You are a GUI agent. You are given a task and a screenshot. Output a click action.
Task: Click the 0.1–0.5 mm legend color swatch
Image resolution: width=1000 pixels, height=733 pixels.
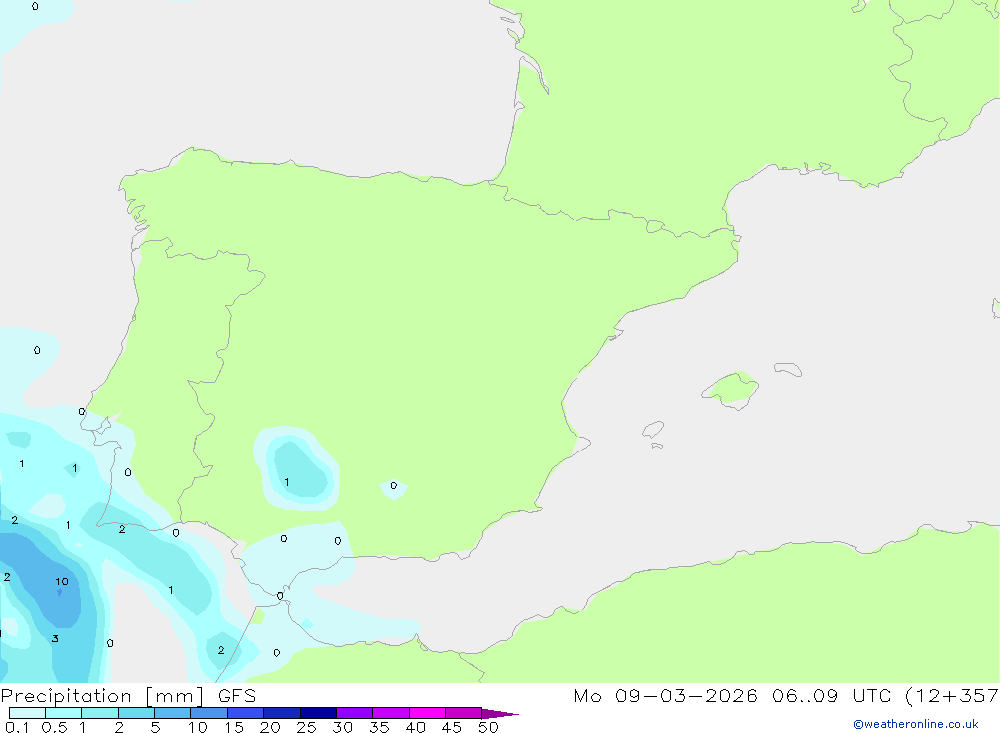(x=27, y=713)
